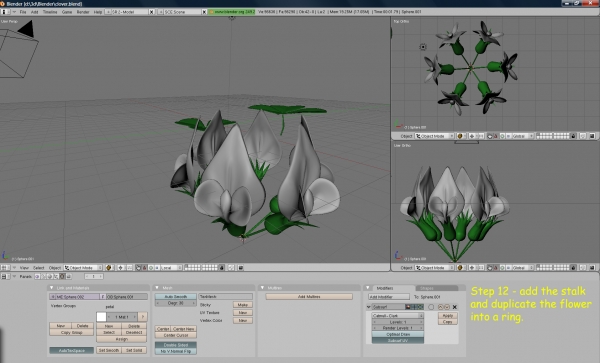Image resolution: width=600 pixels, height=363 pixels.
Task: Show Script panels icon in buttons header
Action: click(x=43, y=276)
